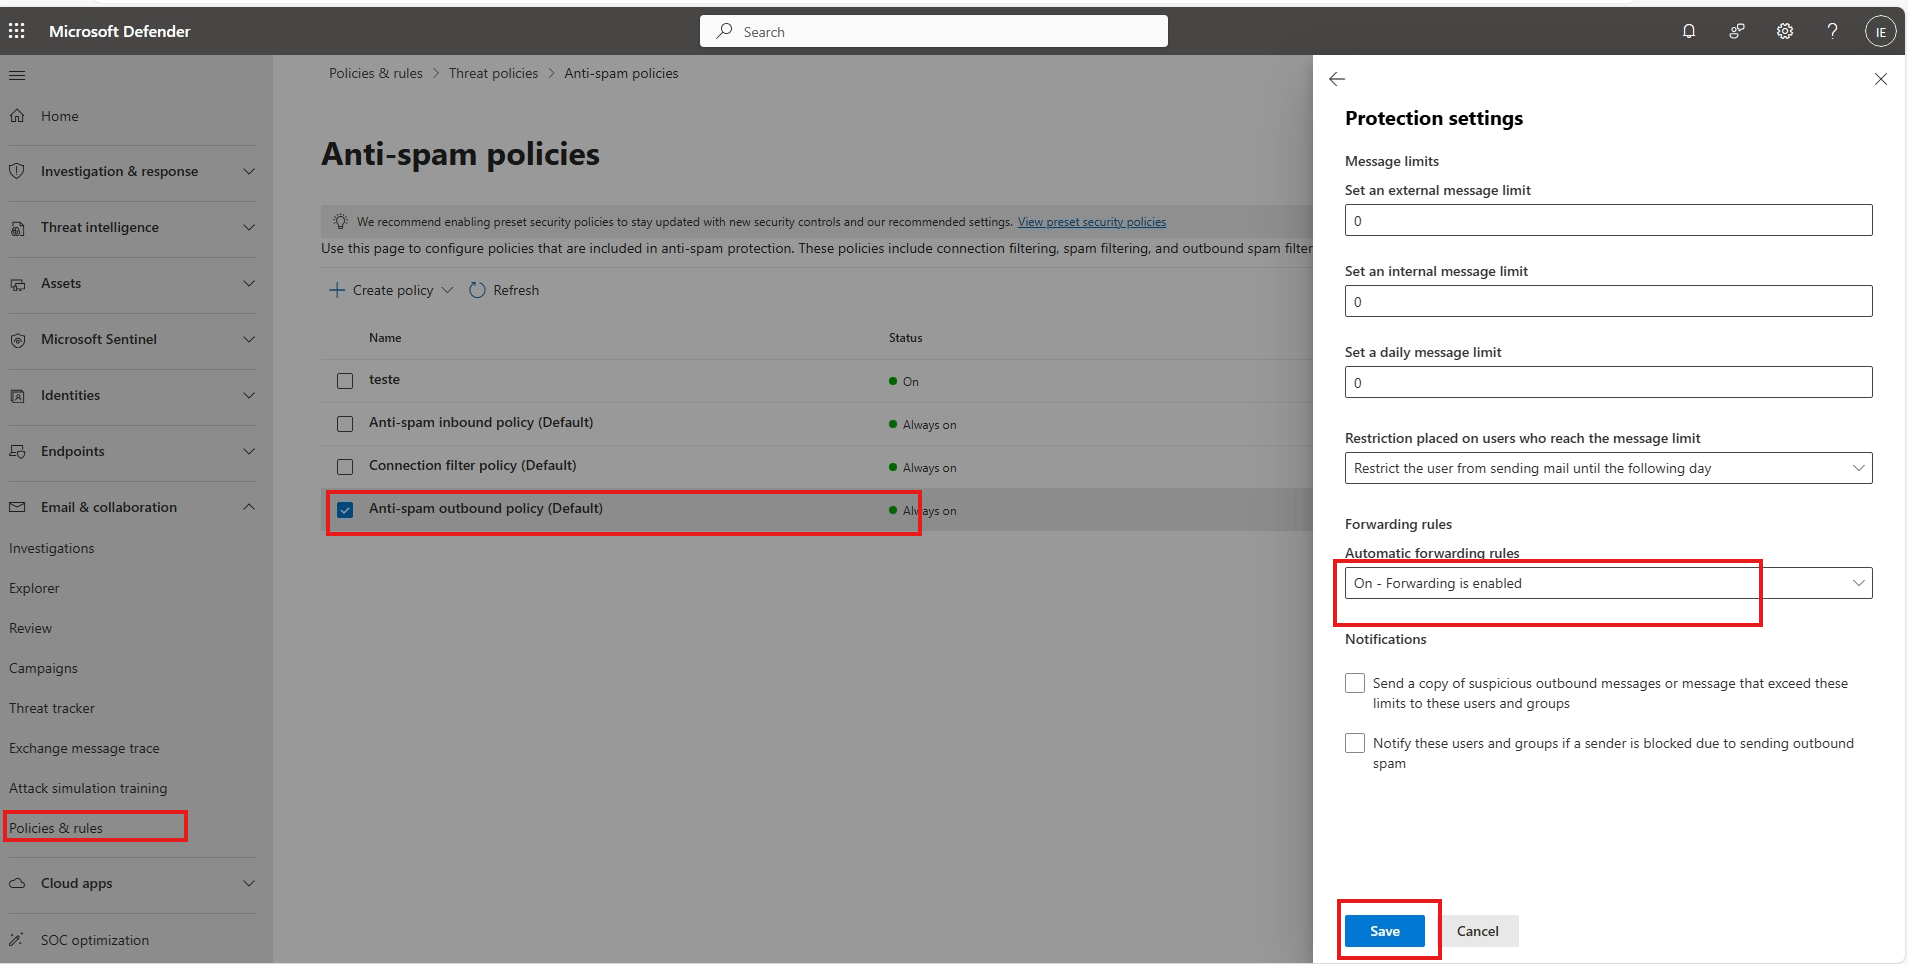Viewport: 1908px width, 964px height.
Task: Open the help question mark icon
Action: tap(1832, 31)
